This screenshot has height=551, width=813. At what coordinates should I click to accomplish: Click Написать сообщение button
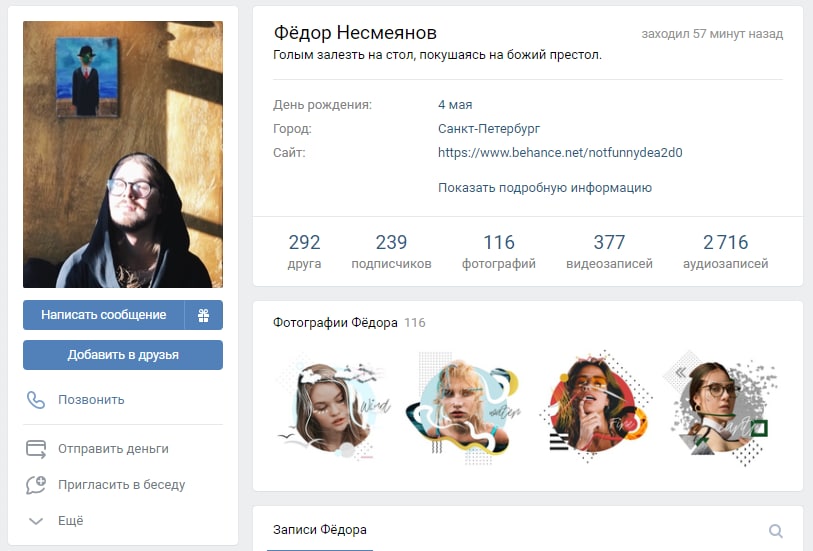coord(104,315)
